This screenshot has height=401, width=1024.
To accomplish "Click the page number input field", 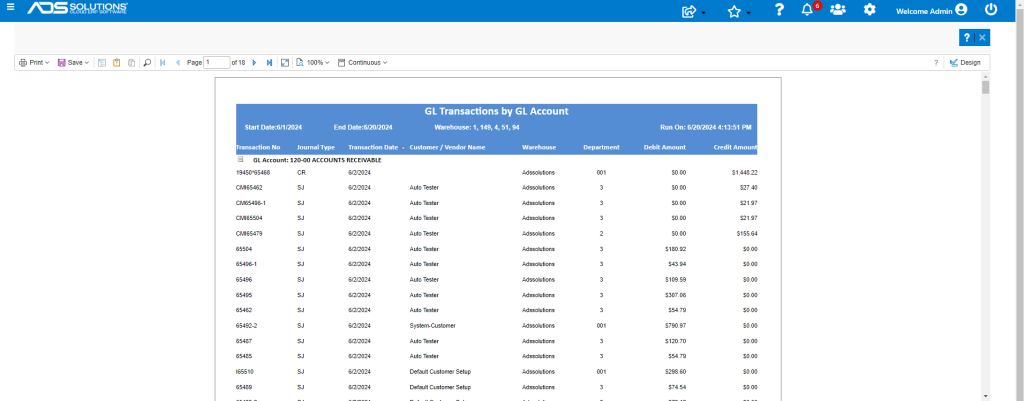I will pos(216,63).
